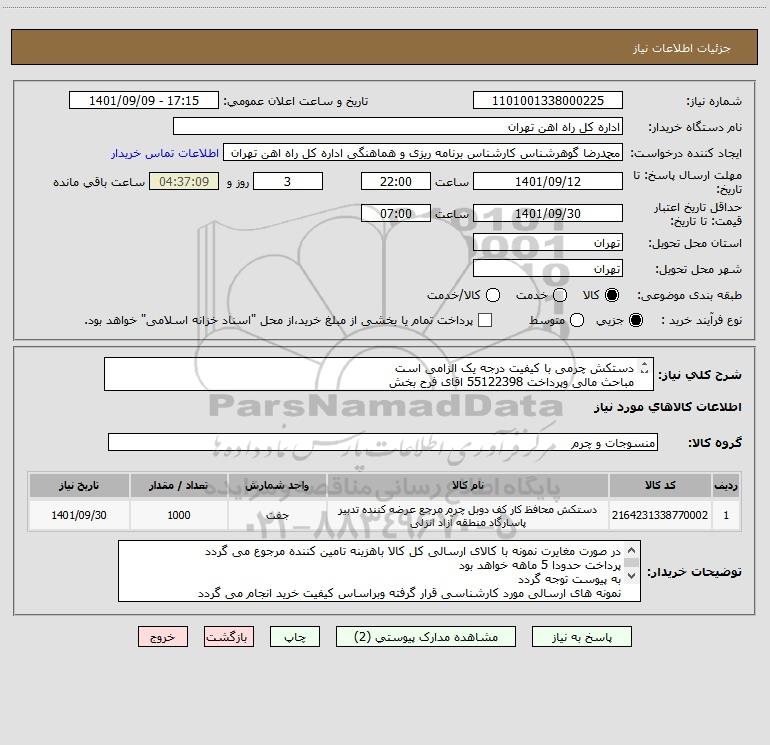Screen dimensions: 770x745
Task: Click the نام کالا column header
Action: coord(468,486)
